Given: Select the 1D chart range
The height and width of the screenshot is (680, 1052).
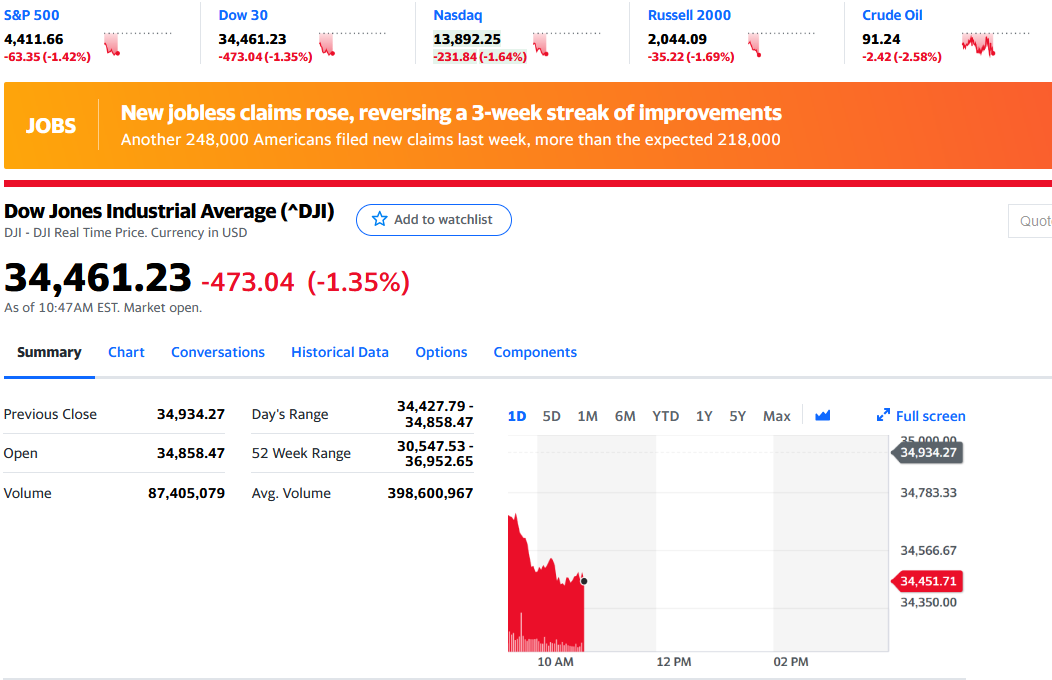Looking at the screenshot, I should pos(517,416).
